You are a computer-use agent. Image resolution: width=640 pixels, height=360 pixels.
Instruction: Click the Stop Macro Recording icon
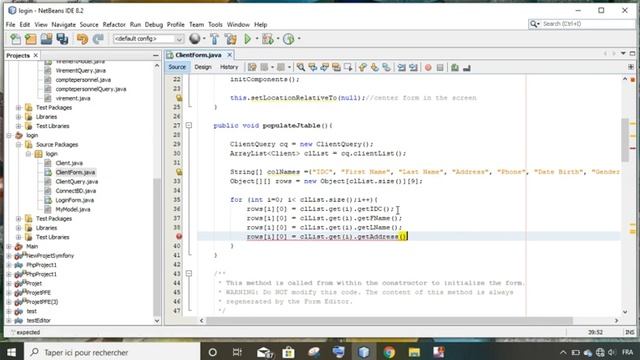click(440, 67)
